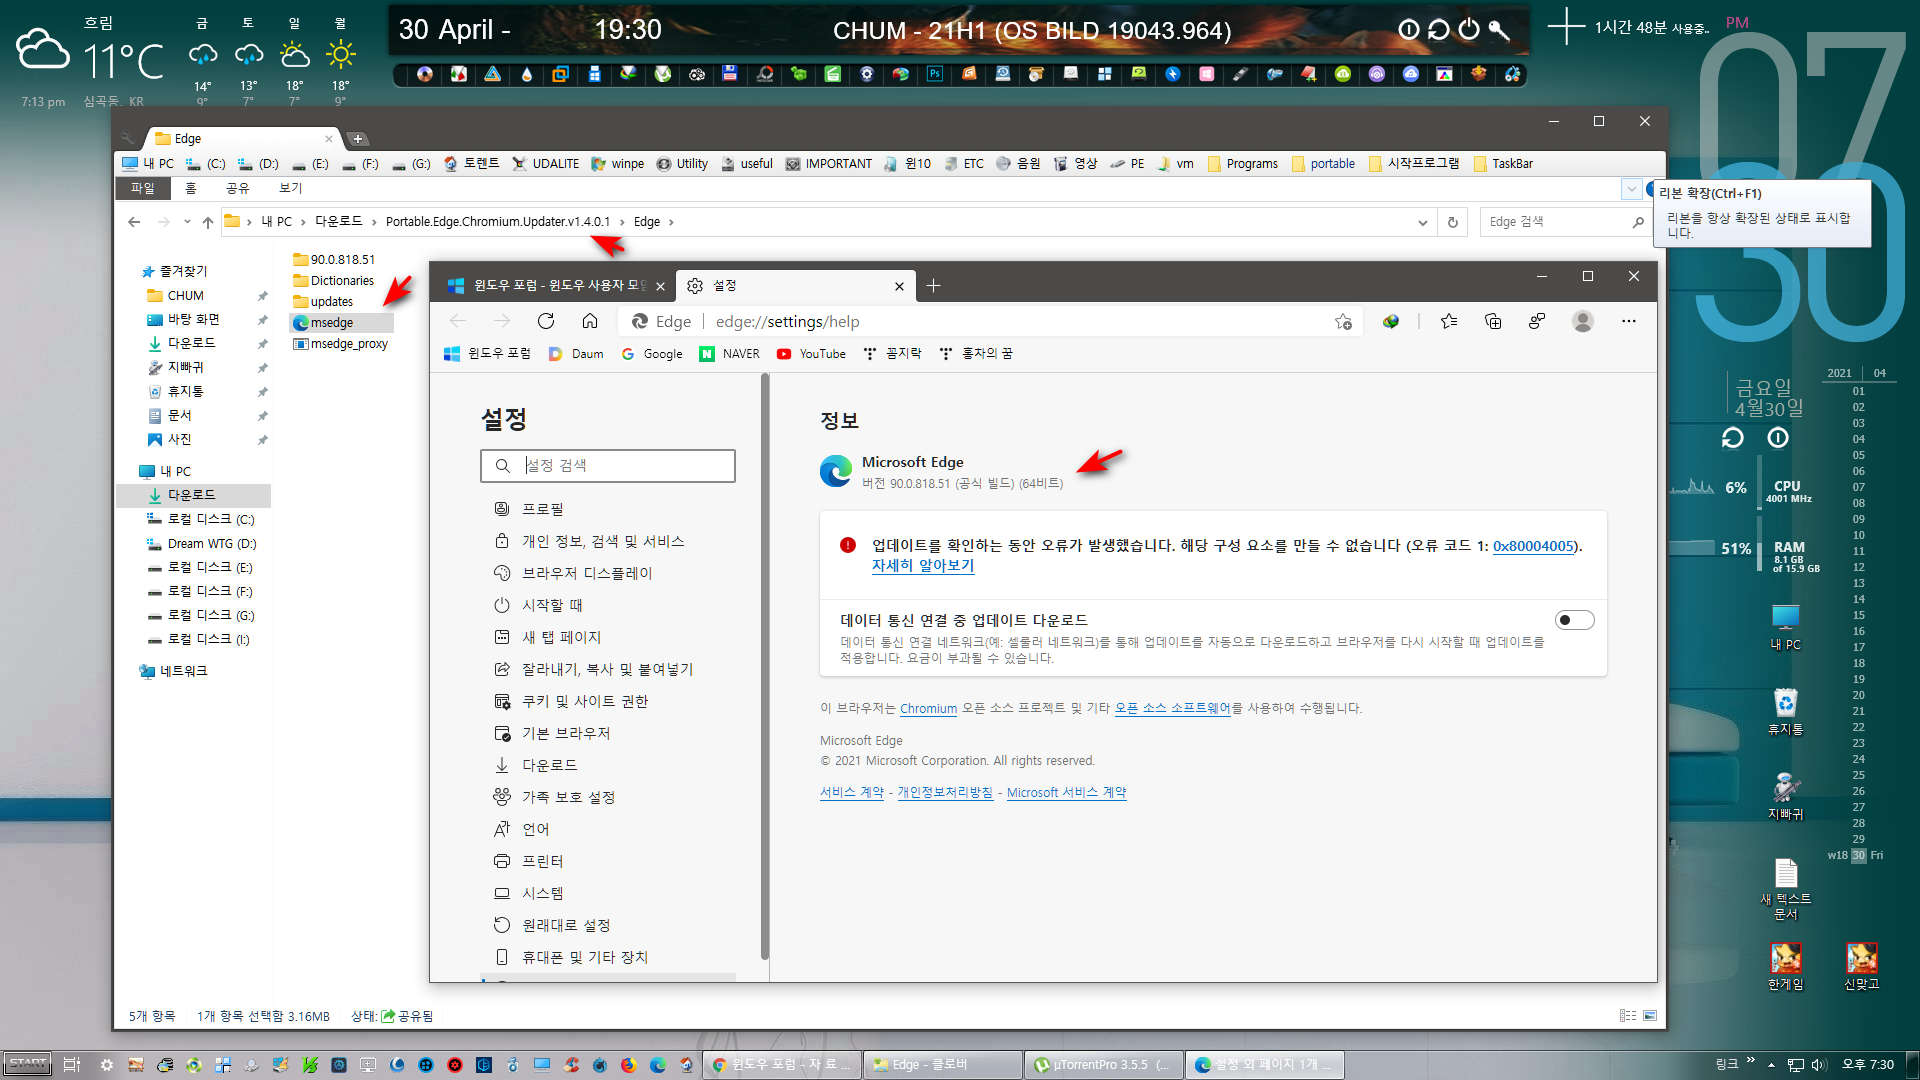
Task: Refresh the Explorer folder view
Action: click(x=1453, y=222)
